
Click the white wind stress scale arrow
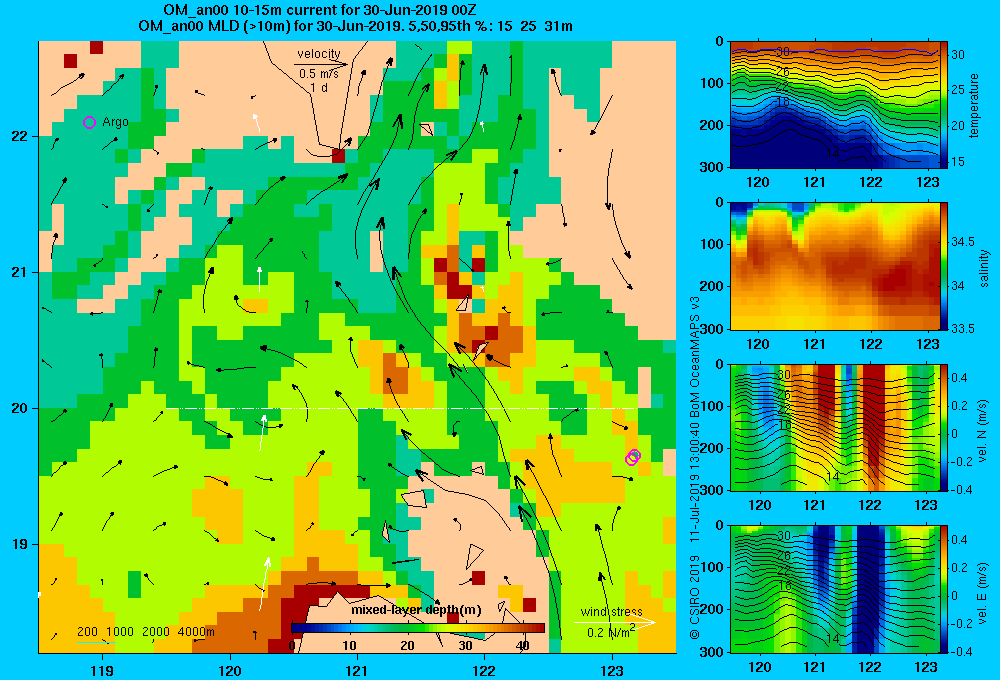click(x=614, y=622)
